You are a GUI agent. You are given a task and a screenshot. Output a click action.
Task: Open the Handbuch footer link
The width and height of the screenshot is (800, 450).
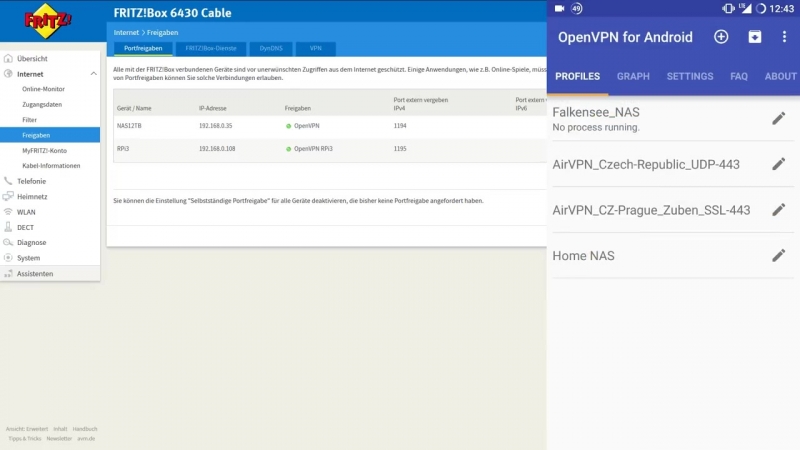click(85, 429)
